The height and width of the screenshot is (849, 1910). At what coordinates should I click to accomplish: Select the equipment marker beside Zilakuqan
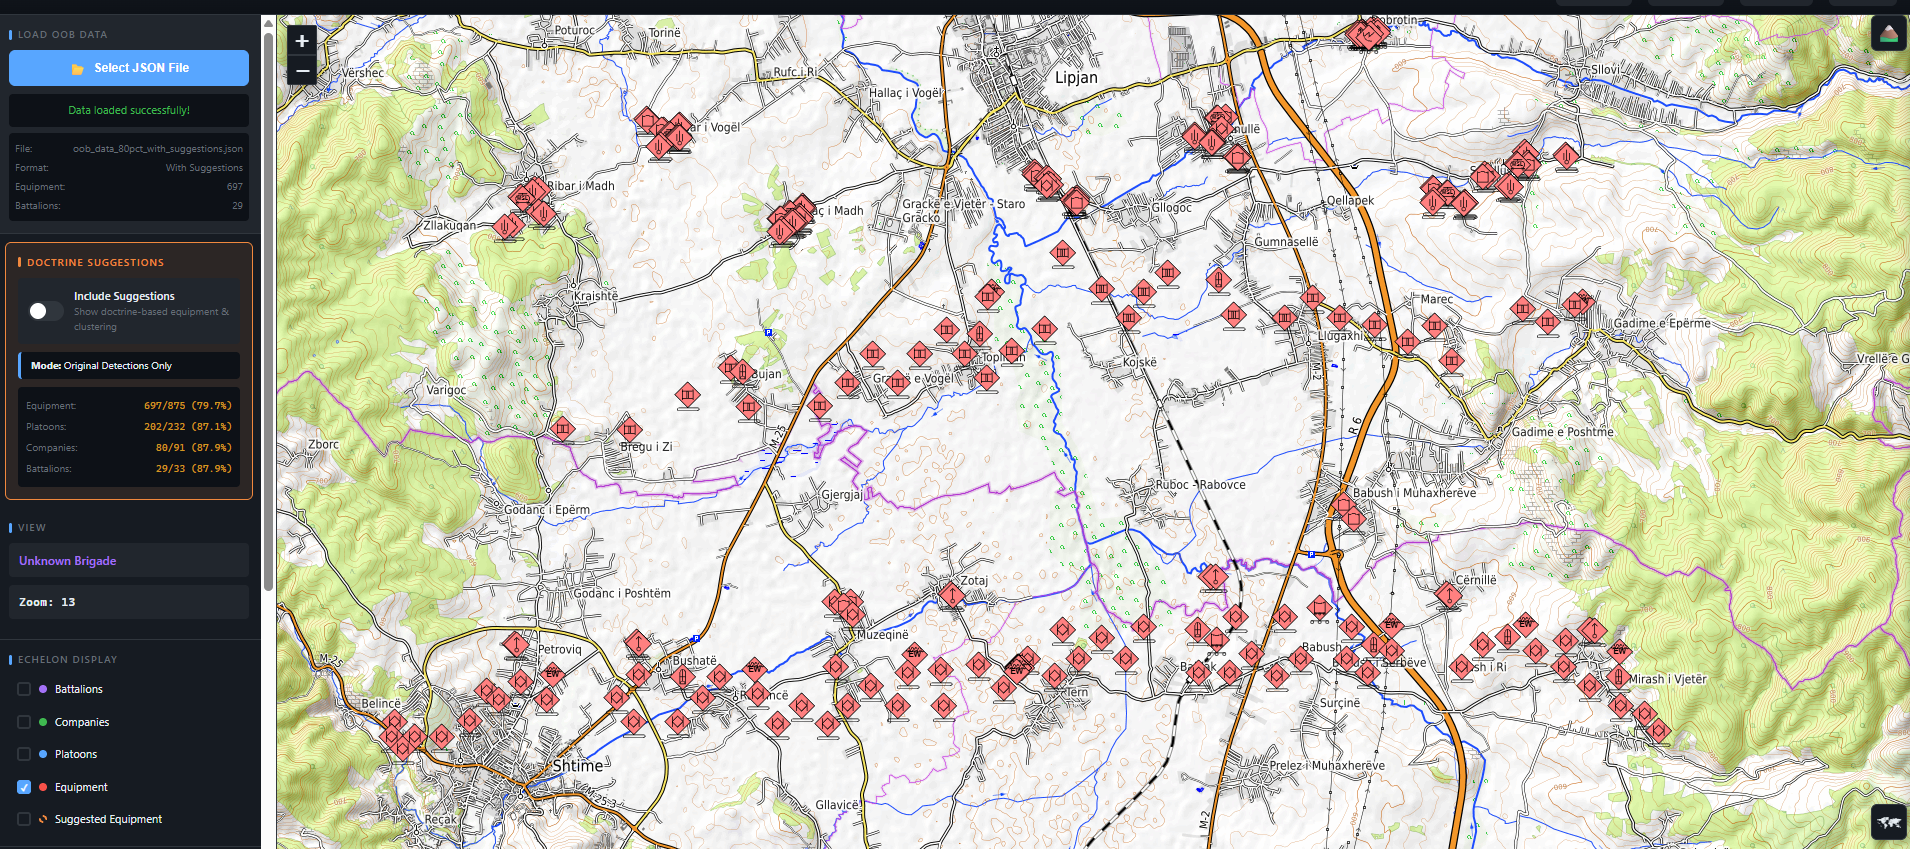[506, 227]
